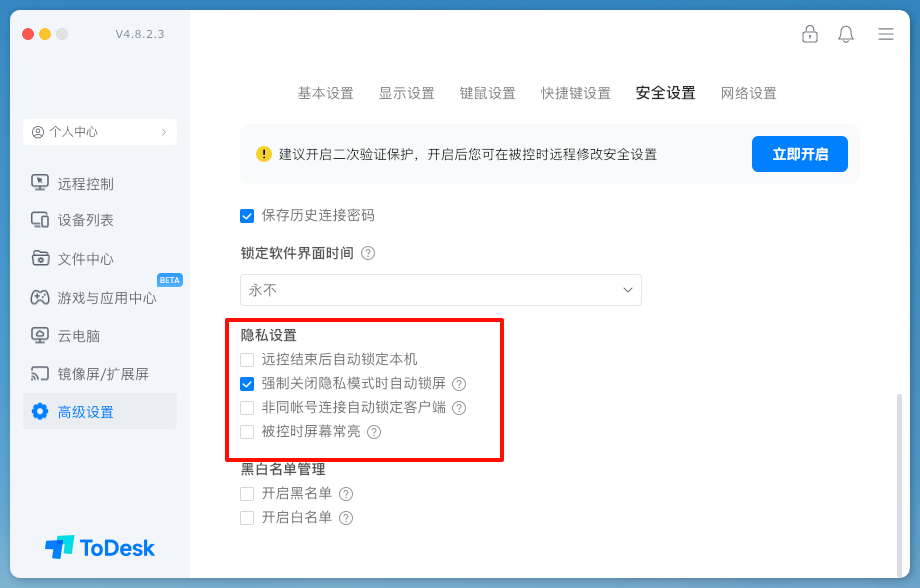The height and width of the screenshot is (588, 920).
Task: Click help icon next to 开启黑名单
Action: click(346, 494)
